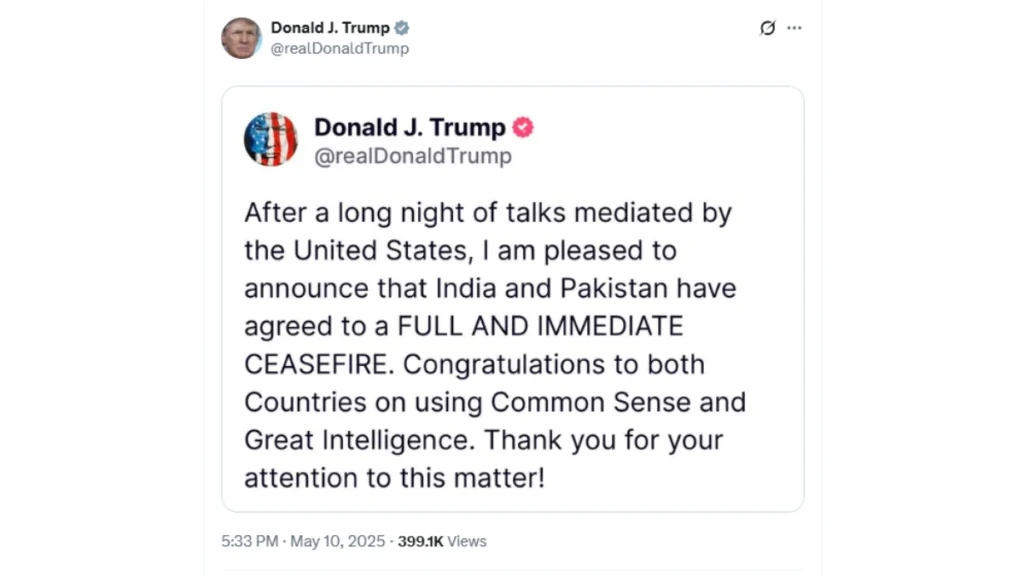Viewport: 1024px width, 576px height.
Task: Click the word Views after the count
Action: click(467, 541)
